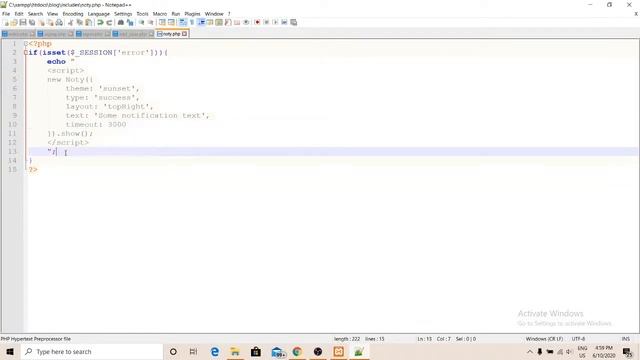This screenshot has height=360, width=640.
Task: Save the current recorded macro
Action: tap(293, 22)
